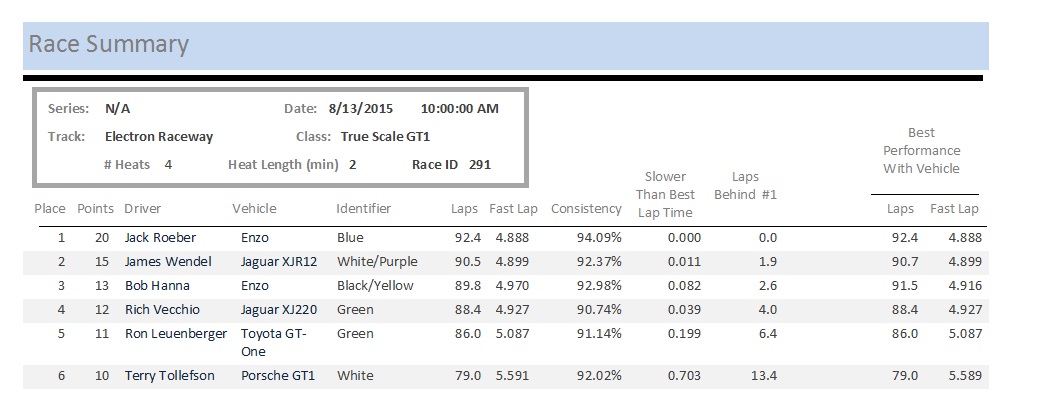Click slower-than-best value 0.082
Viewport: 1052px width, 403px height.
point(684,286)
